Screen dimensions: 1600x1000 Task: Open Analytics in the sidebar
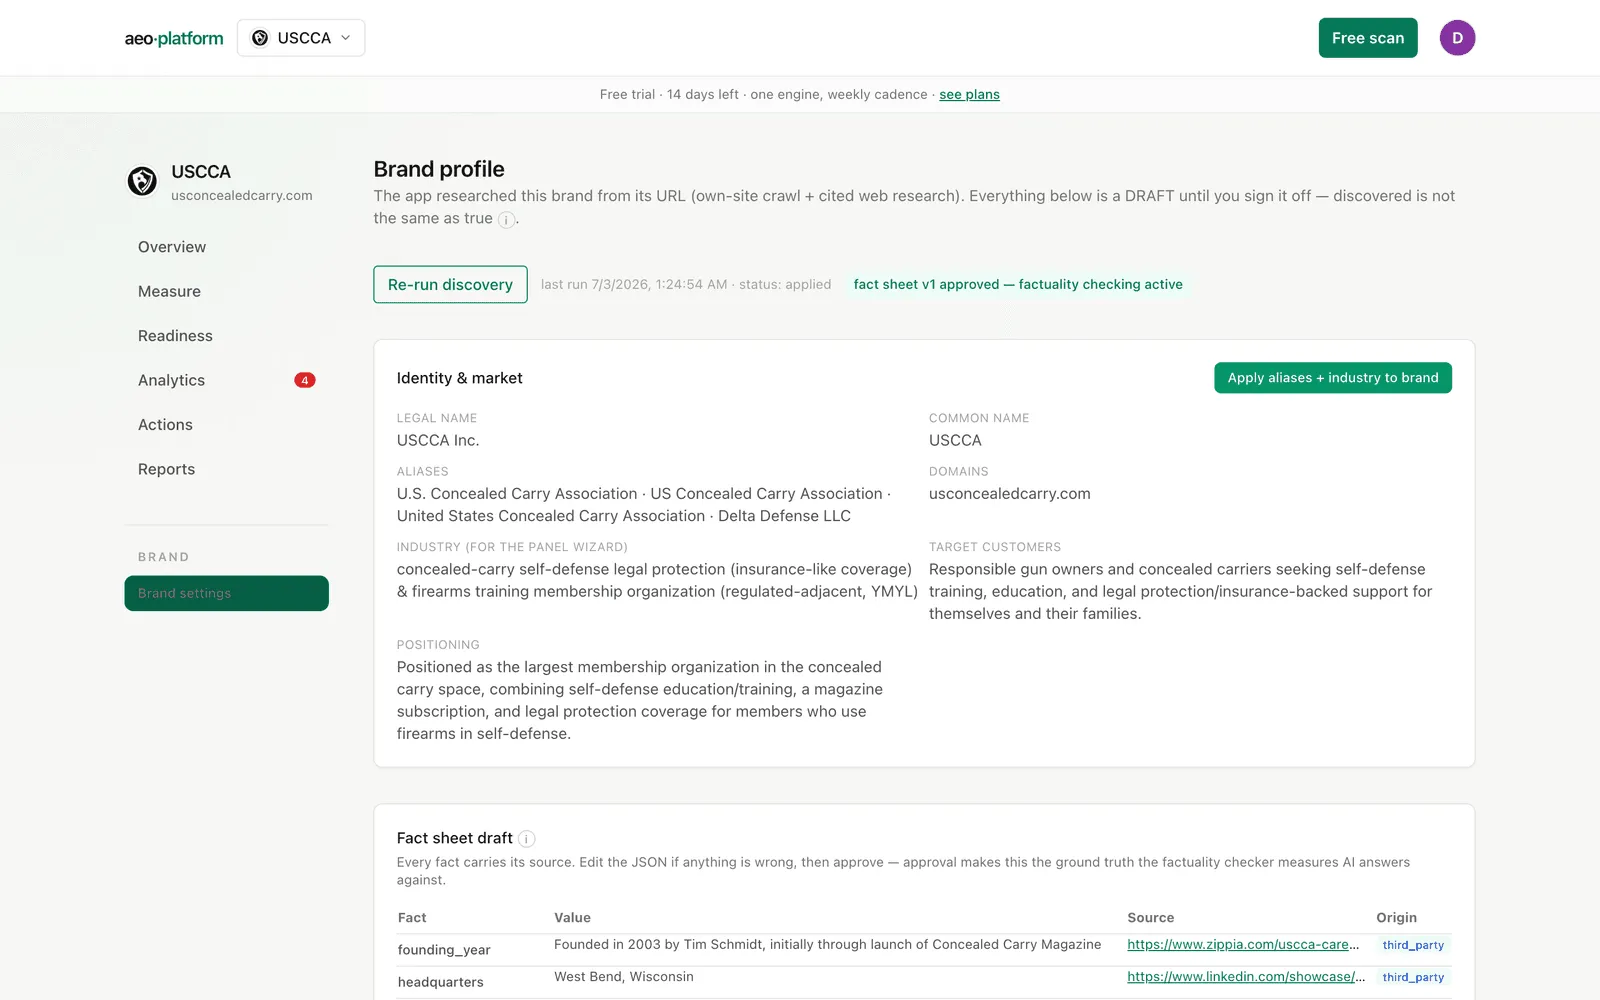point(171,380)
